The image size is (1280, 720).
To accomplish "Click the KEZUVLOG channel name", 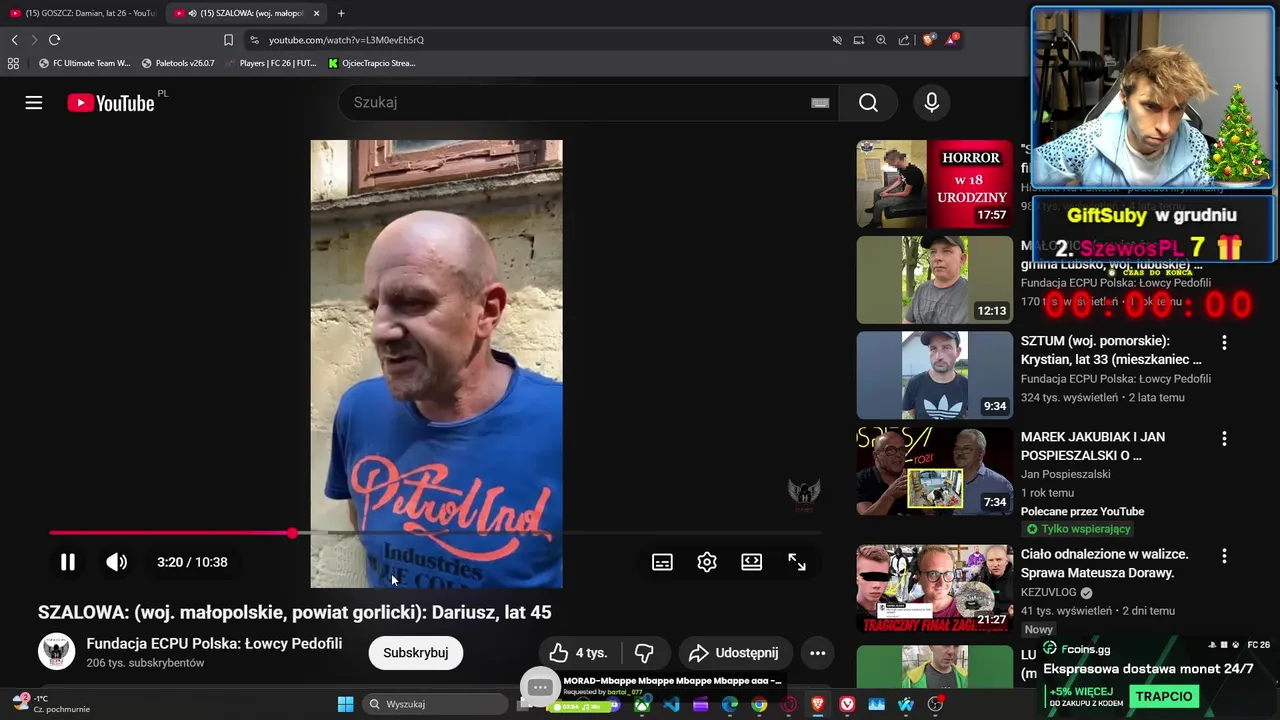I will point(1049,592).
